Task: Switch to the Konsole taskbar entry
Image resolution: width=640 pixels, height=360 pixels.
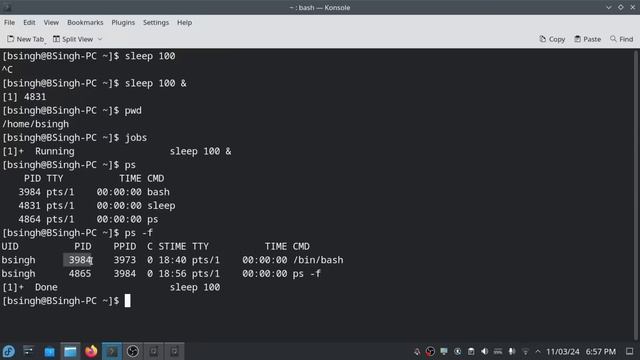Action: coord(112,351)
